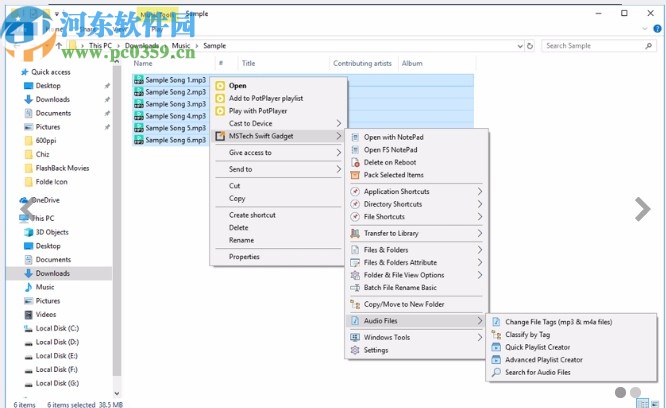The width and height of the screenshot is (666, 408).
Task: Expand the Cast to Device submenu arrow
Action: click(339, 124)
